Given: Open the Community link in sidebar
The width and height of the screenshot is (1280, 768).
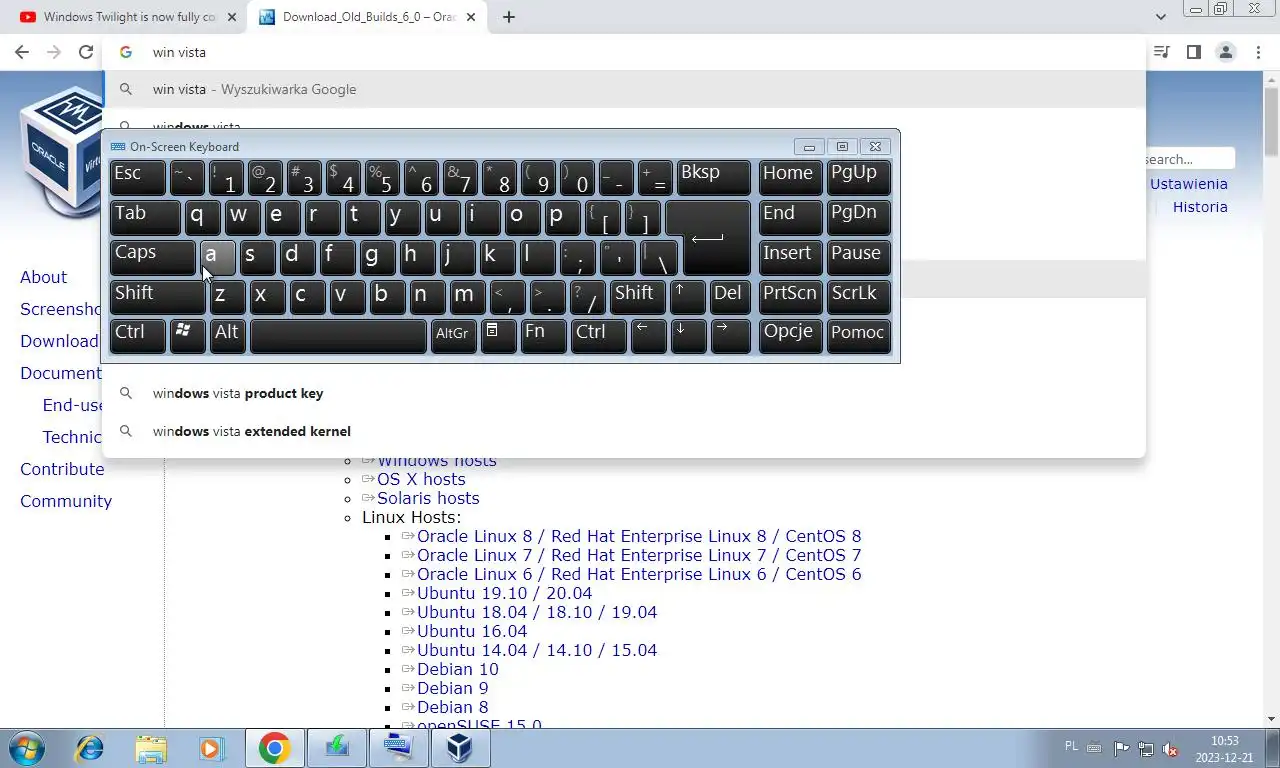Looking at the screenshot, I should point(66,501).
